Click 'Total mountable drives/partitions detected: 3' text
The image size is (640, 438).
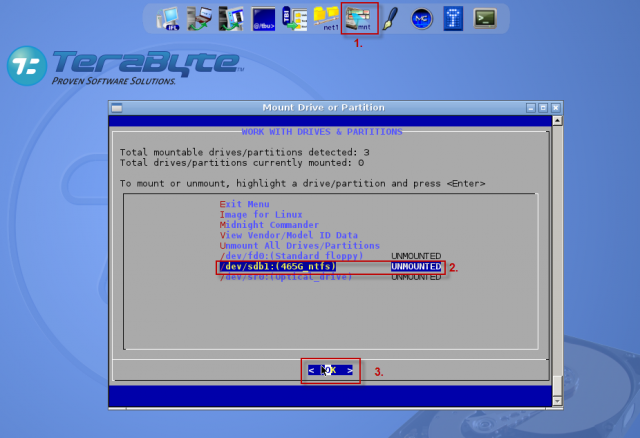pyautogui.click(x=244, y=153)
